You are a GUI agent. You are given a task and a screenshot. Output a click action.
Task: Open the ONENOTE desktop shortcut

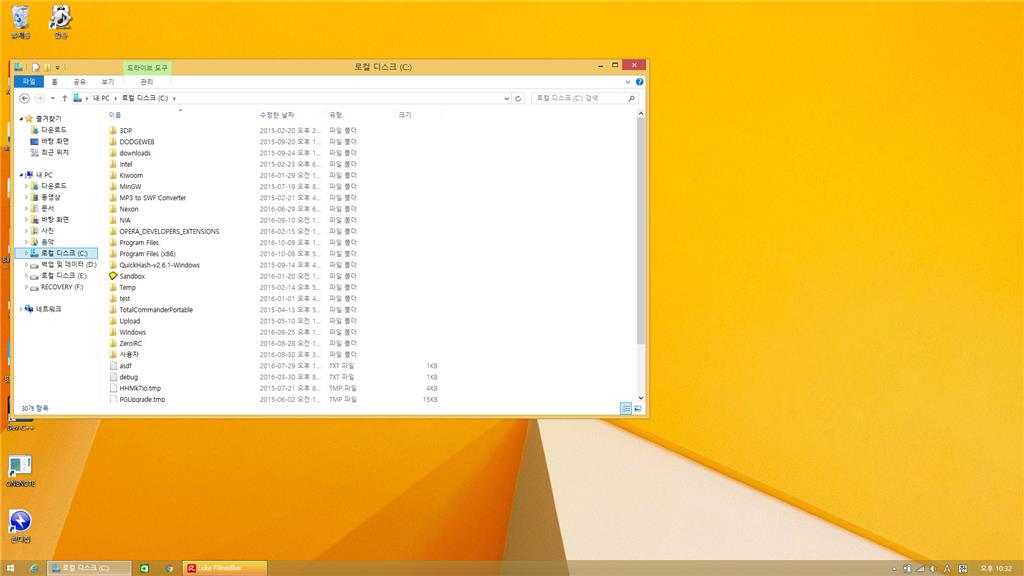(x=20, y=471)
